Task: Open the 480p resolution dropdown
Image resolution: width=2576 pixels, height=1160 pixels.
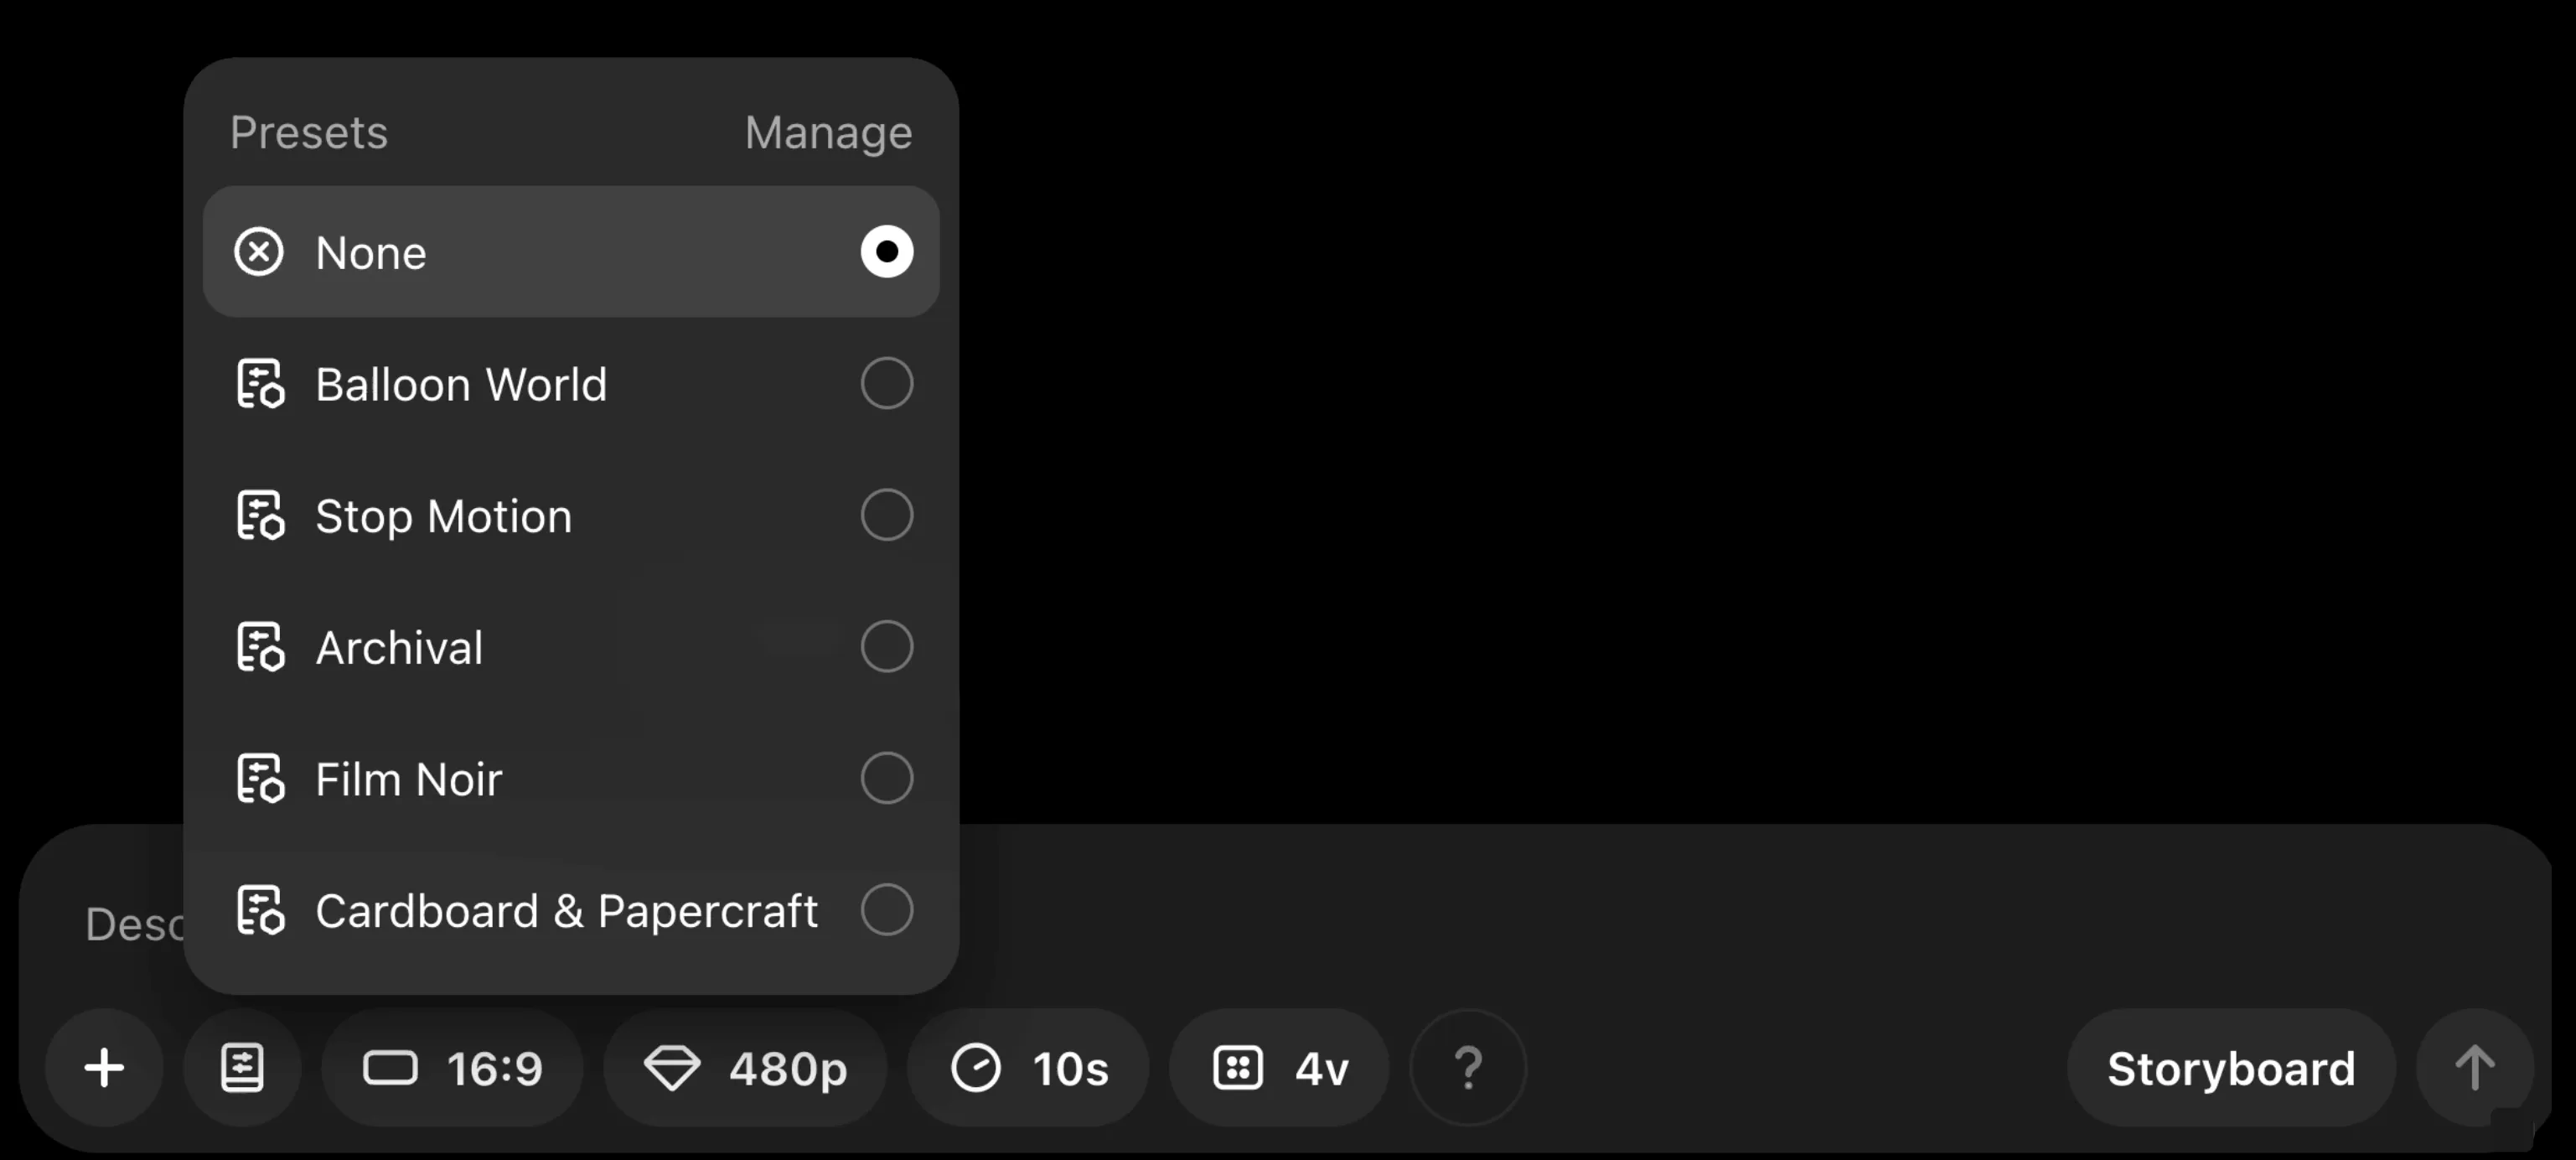Action: (745, 1068)
